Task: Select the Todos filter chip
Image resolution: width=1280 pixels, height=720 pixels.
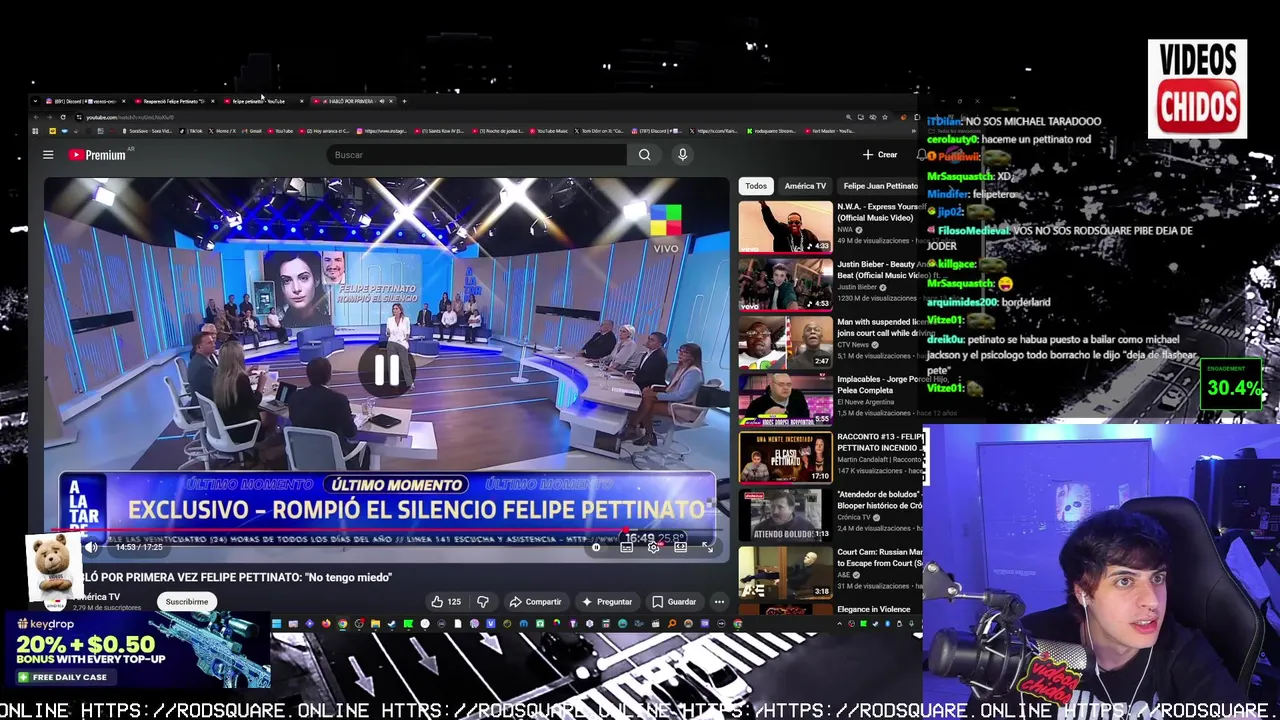Action: (756, 186)
